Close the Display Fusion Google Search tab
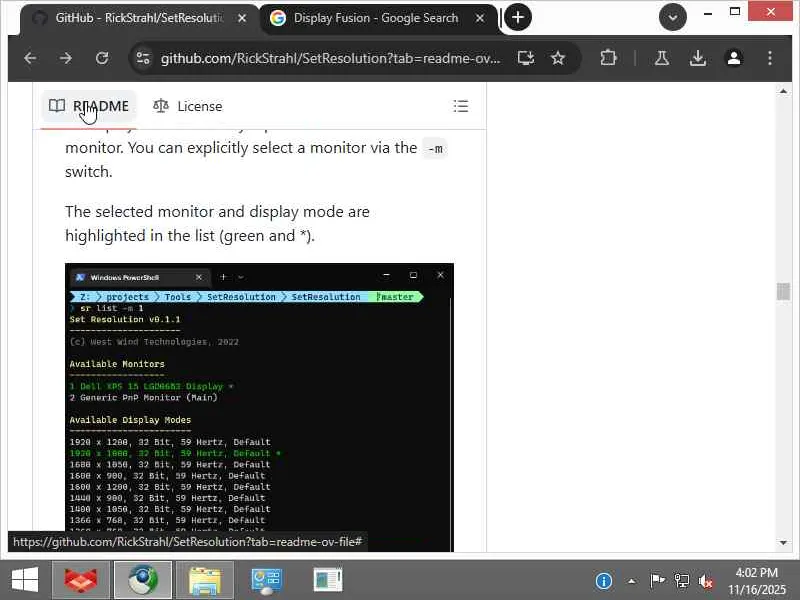This screenshot has height=600, width=800. coord(480,18)
